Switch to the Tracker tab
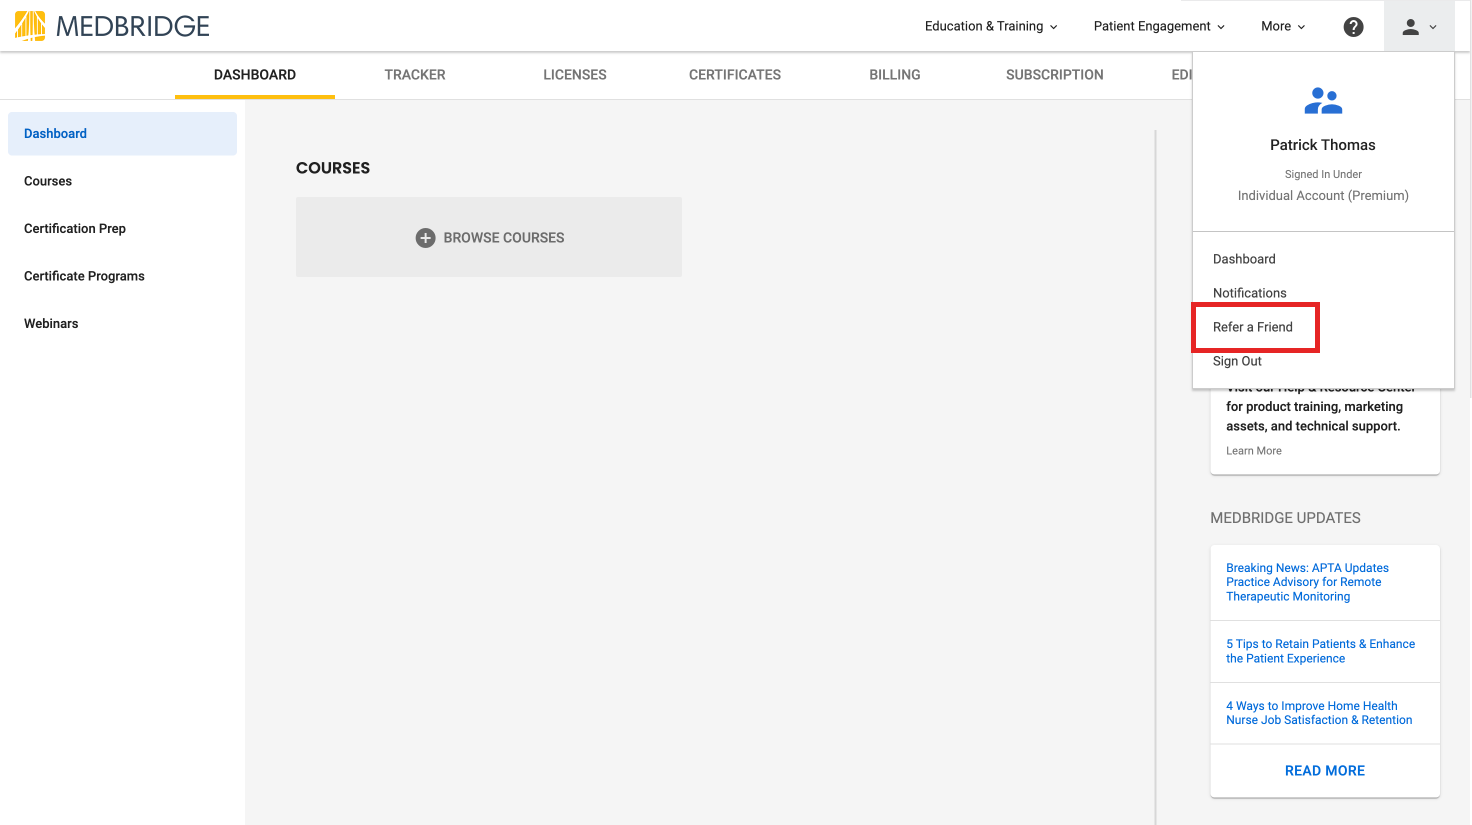This screenshot has height=825, width=1472. (415, 75)
